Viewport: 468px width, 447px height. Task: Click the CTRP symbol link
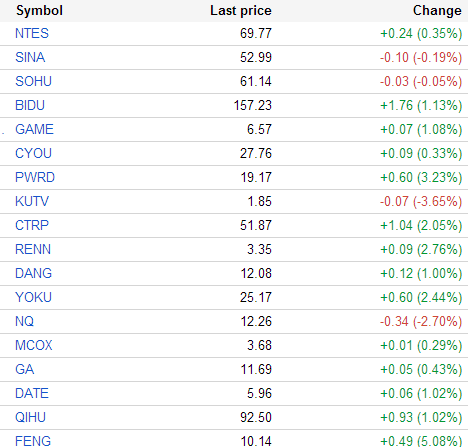(32, 225)
